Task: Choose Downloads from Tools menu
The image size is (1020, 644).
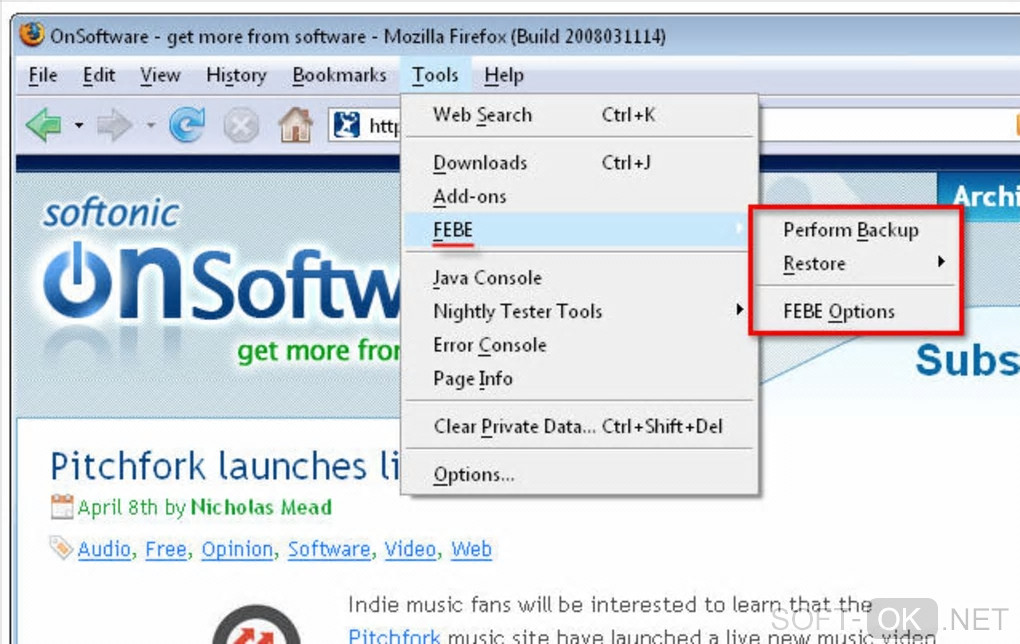Action: pyautogui.click(x=579, y=163)
